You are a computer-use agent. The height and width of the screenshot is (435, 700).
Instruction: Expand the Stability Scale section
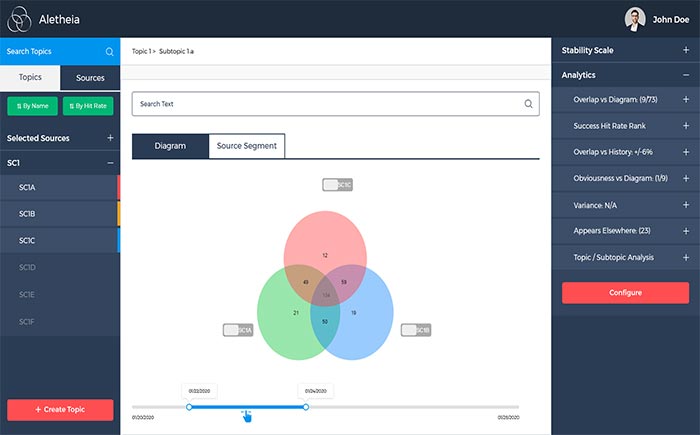click(x=685, y=49)
